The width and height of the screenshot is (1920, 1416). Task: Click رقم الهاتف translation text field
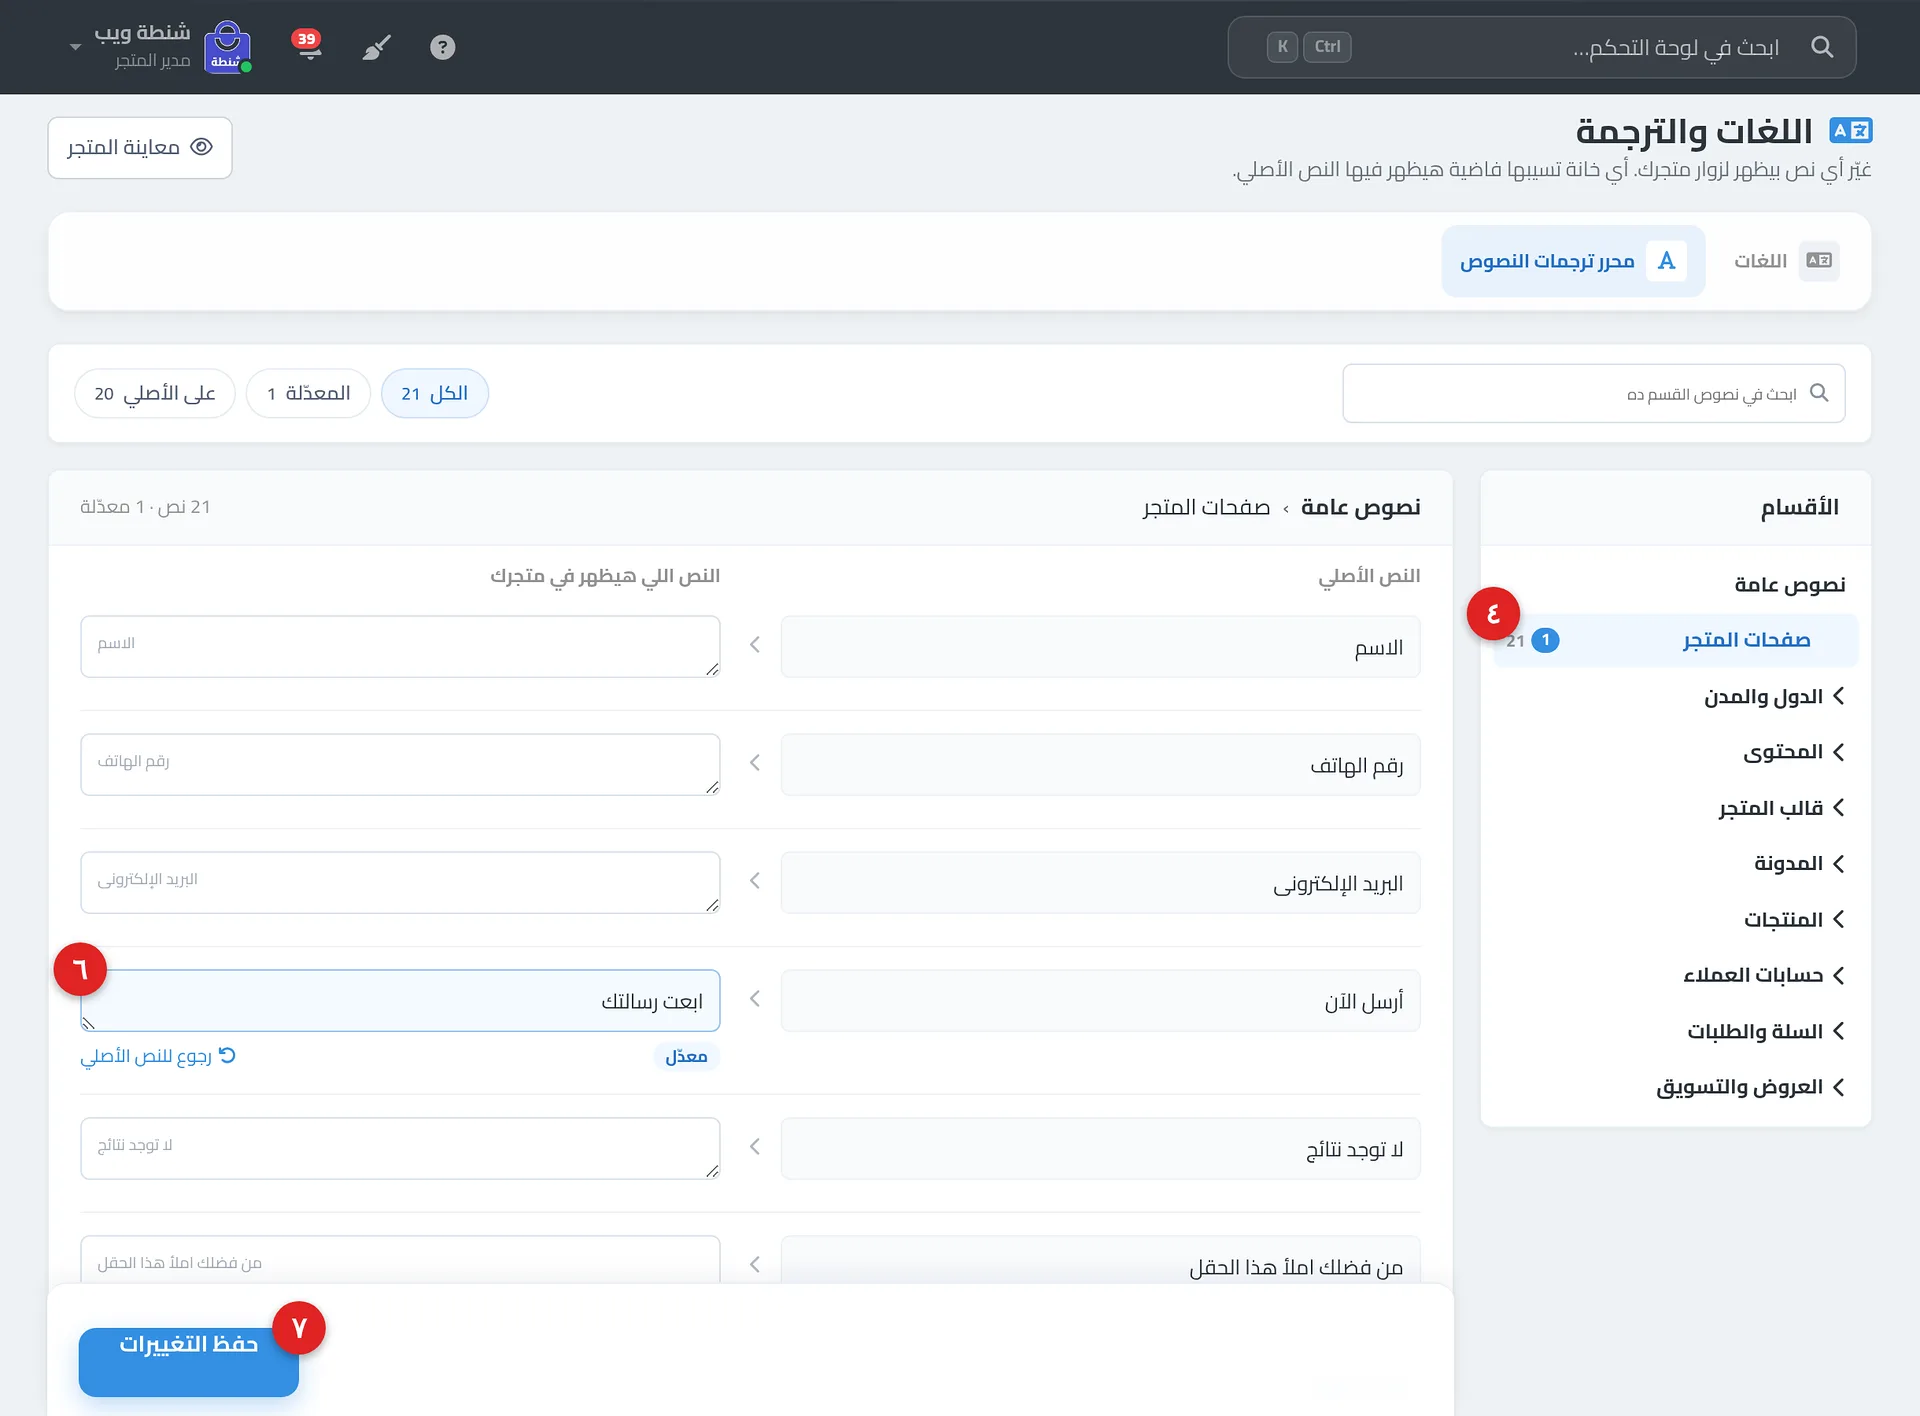[400, 764]
